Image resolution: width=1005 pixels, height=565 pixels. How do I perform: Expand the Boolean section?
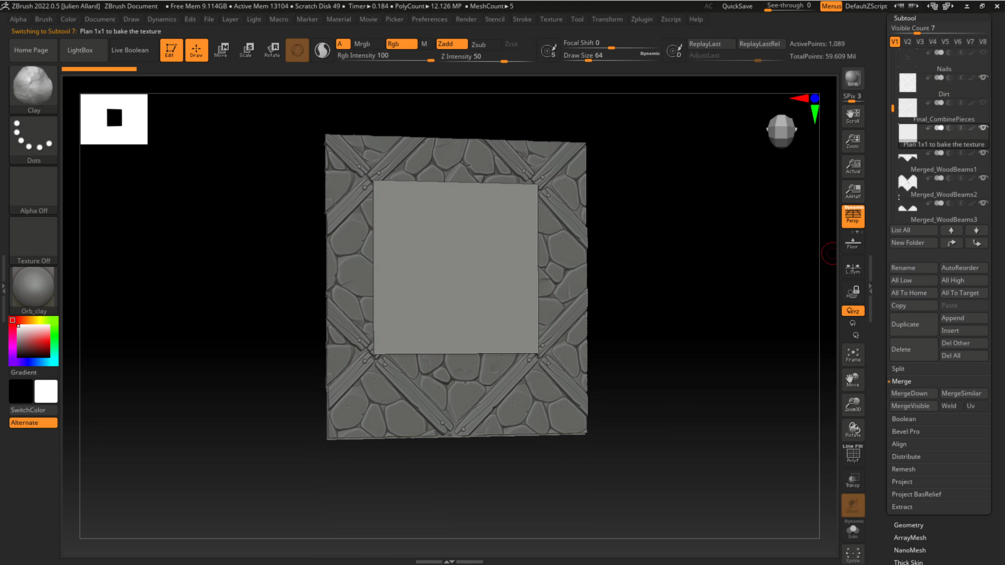pos(904,419)
